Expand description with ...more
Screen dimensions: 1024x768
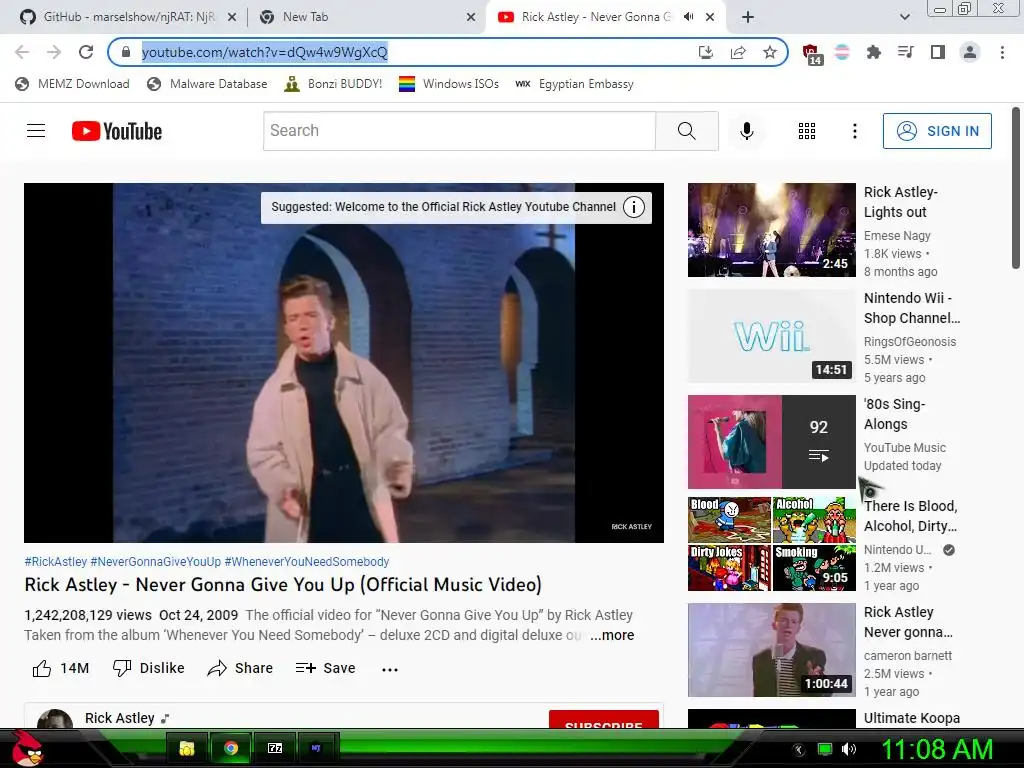[x=612, y=635]
